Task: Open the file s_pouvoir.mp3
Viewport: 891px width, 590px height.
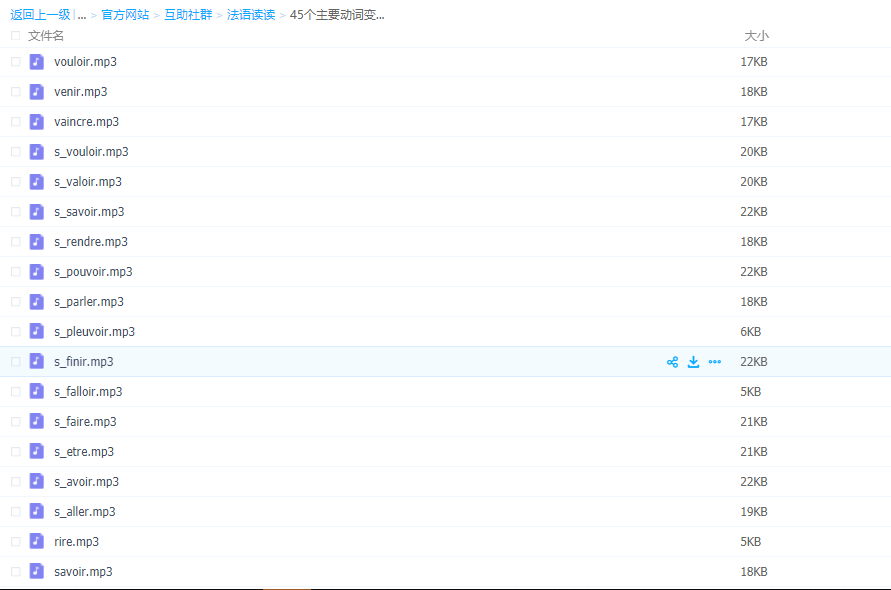Action: click(x=93, y=272)
